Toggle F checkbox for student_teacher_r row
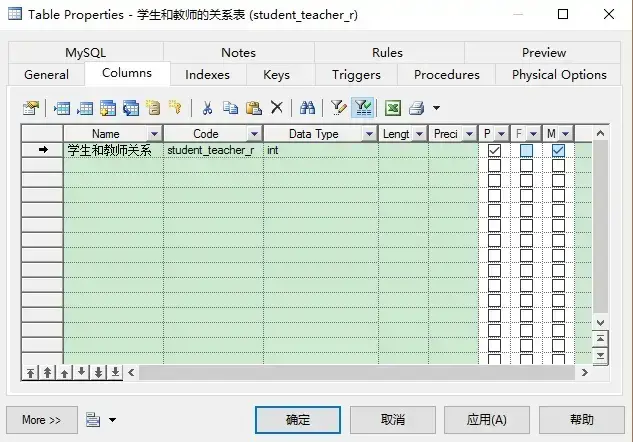This screenshot has height=442, width=633. pos(526,151)
